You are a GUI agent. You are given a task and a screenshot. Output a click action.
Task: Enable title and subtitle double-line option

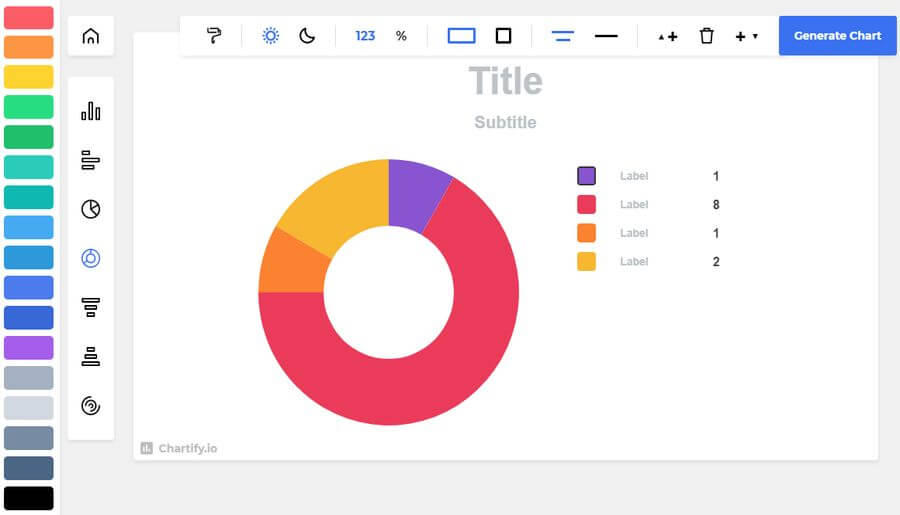click(562, 36)
